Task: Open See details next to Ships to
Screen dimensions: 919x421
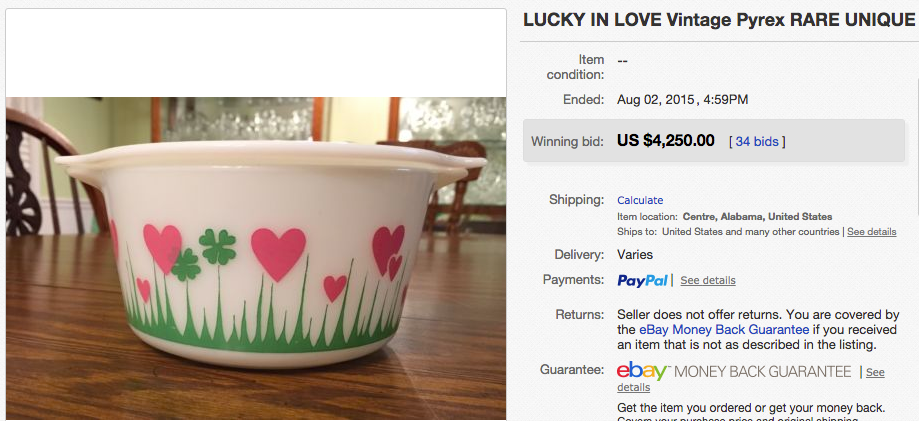Action: tap(871, 232)
